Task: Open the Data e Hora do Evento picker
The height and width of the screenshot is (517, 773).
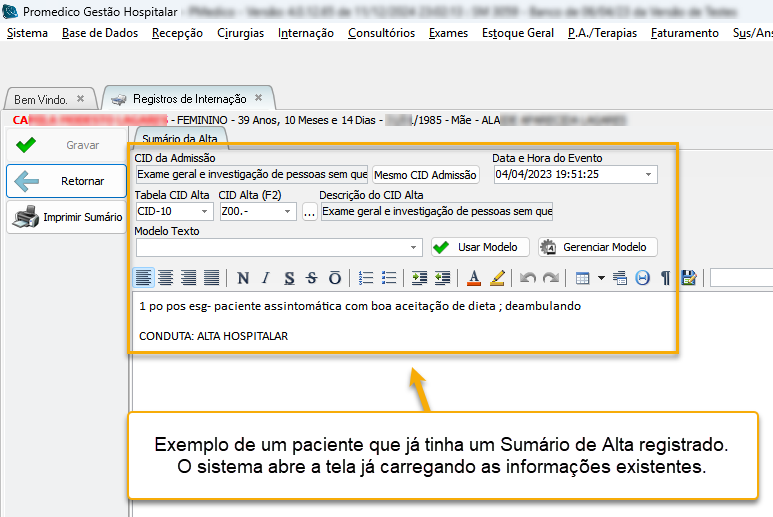Action: tap(649, 174)
